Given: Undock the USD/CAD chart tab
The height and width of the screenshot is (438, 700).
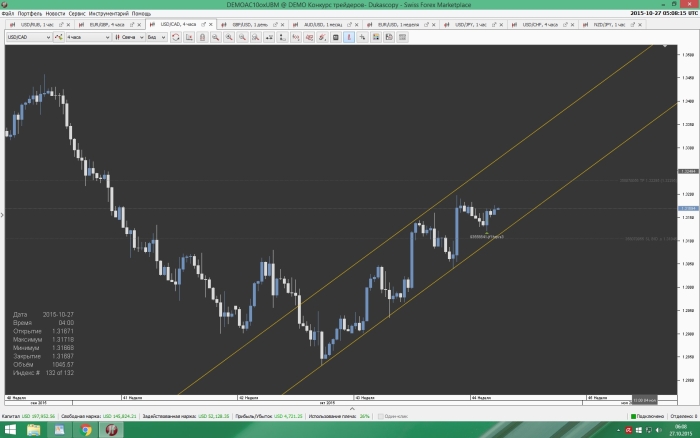Looking at the screenshot, I should (204, 25).
